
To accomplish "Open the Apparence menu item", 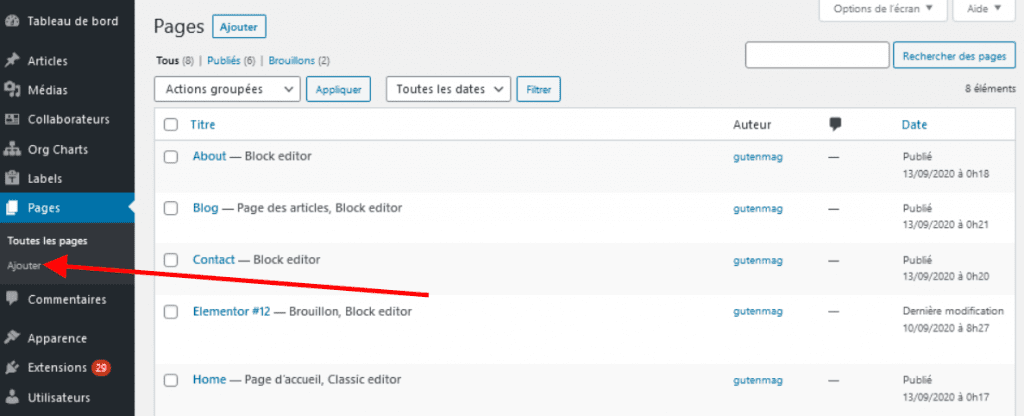I will coord(57,338).
